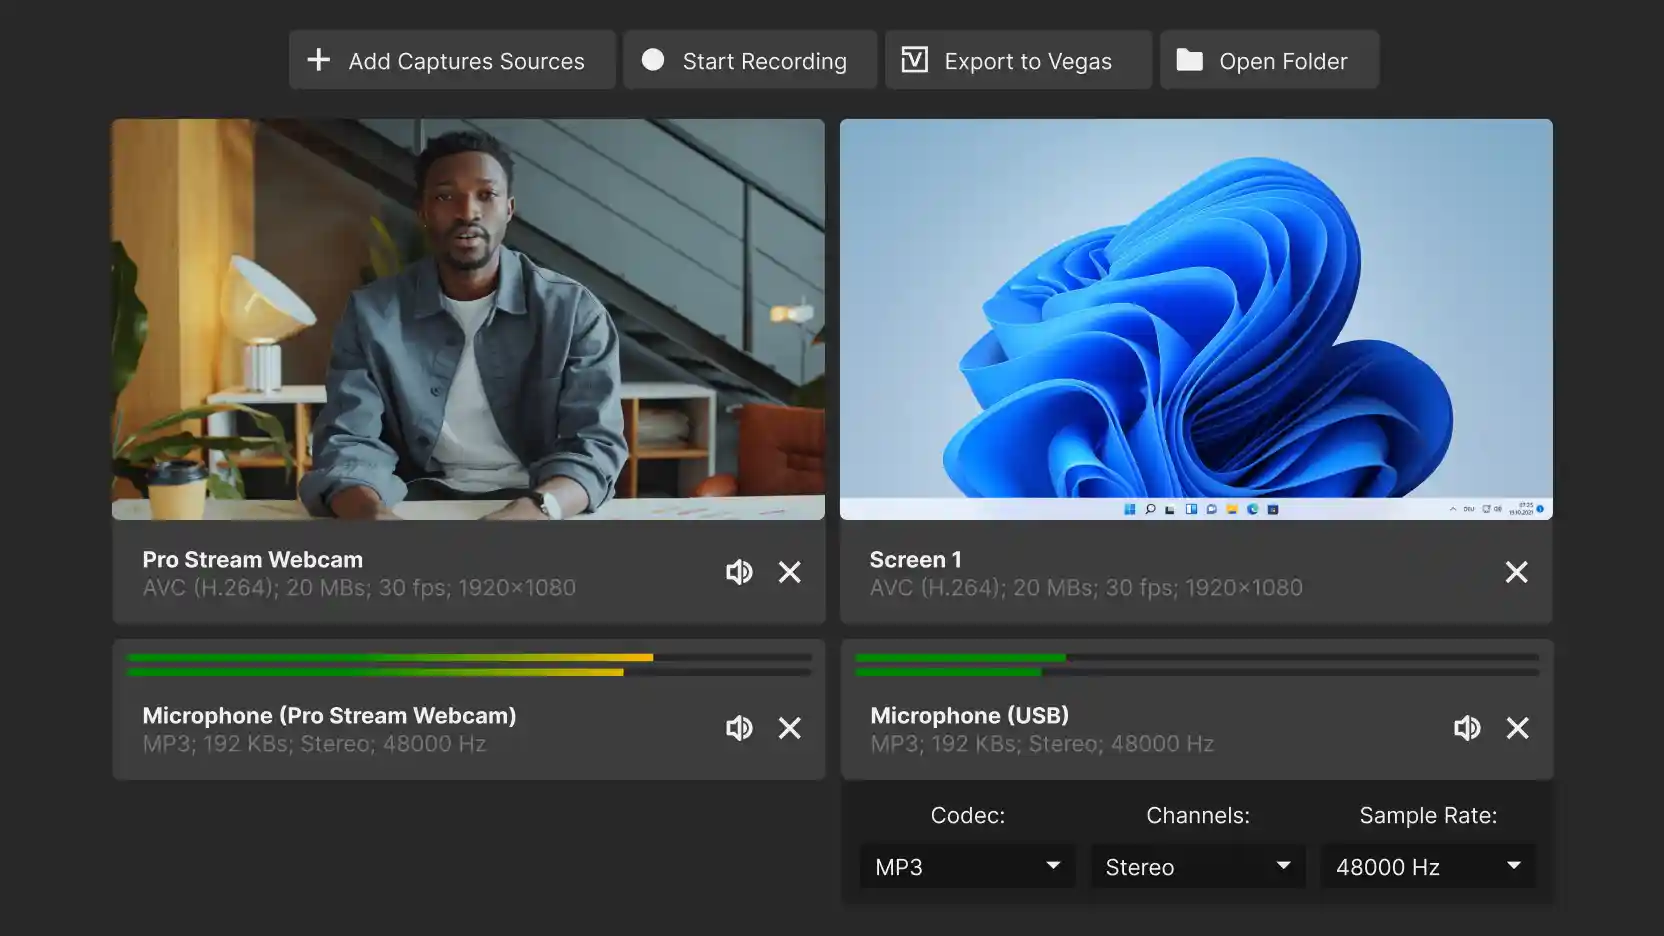Click the Open Folder button label
The width and height of the screenshot is (1664, 936).
point(1283,61)
